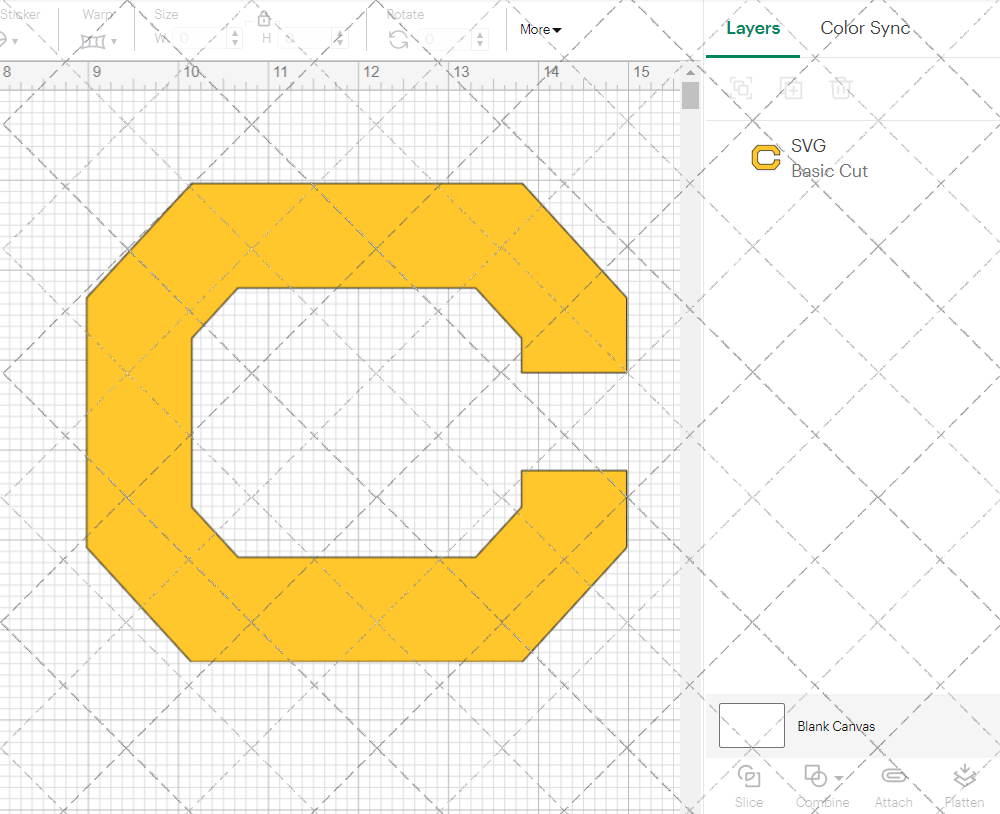Open the Blank Canvas color swatch
1000x814 pixels.
(751, 726)
